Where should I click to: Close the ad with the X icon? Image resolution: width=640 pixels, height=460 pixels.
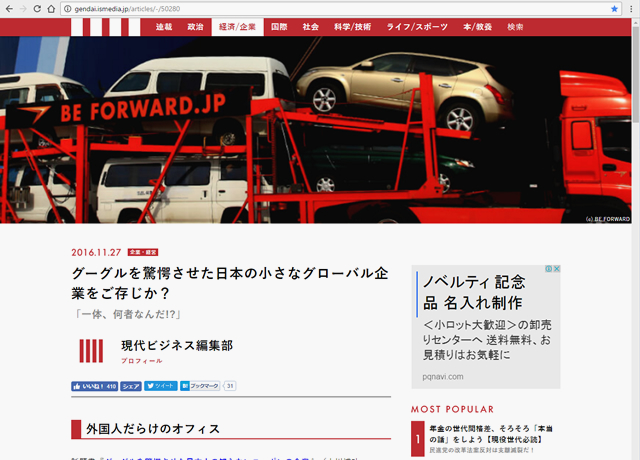click(x=555, y=270)
